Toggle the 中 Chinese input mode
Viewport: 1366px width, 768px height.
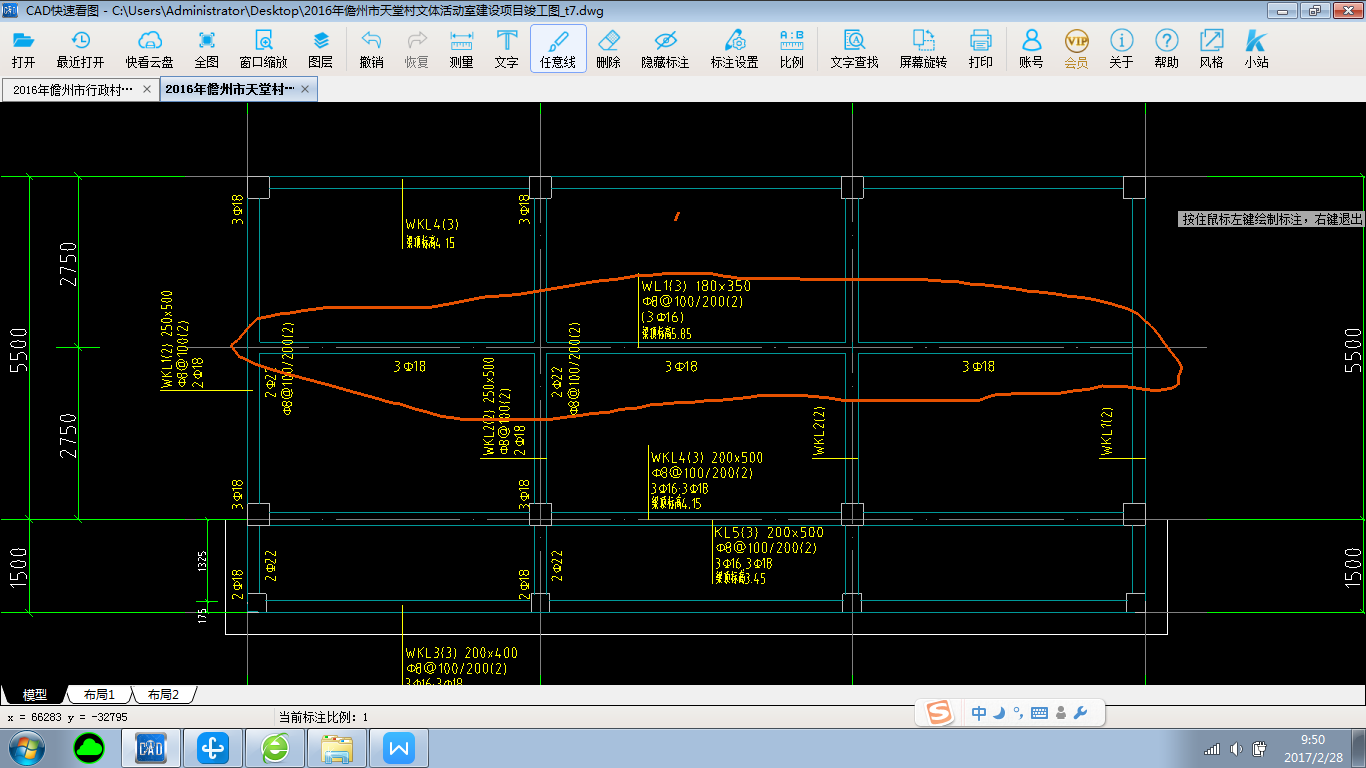click(x=979, y=713)
